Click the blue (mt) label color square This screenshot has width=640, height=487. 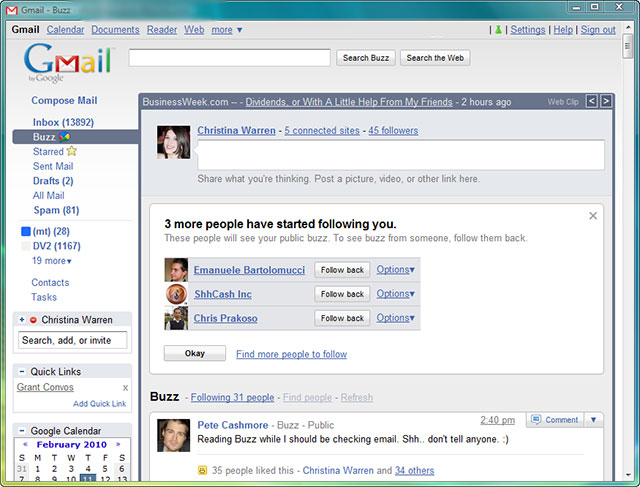(x=26, y=232)
